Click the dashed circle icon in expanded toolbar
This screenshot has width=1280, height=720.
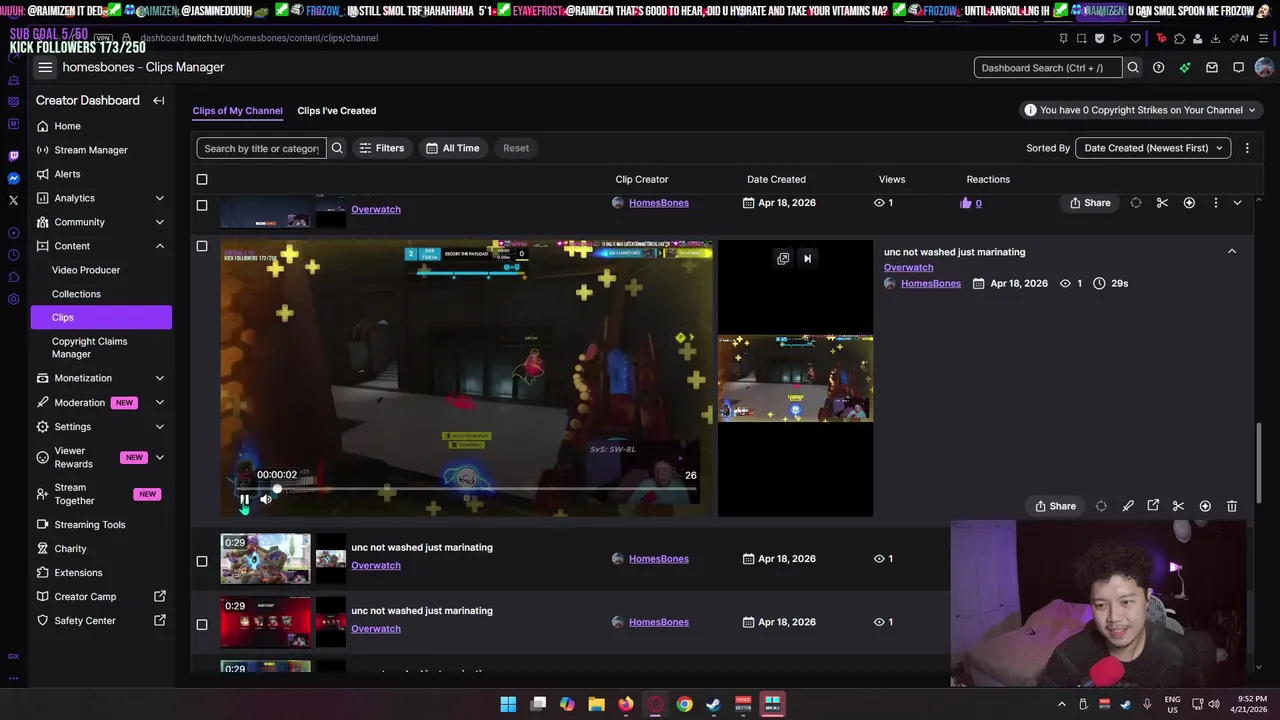tap(1101, 506)
